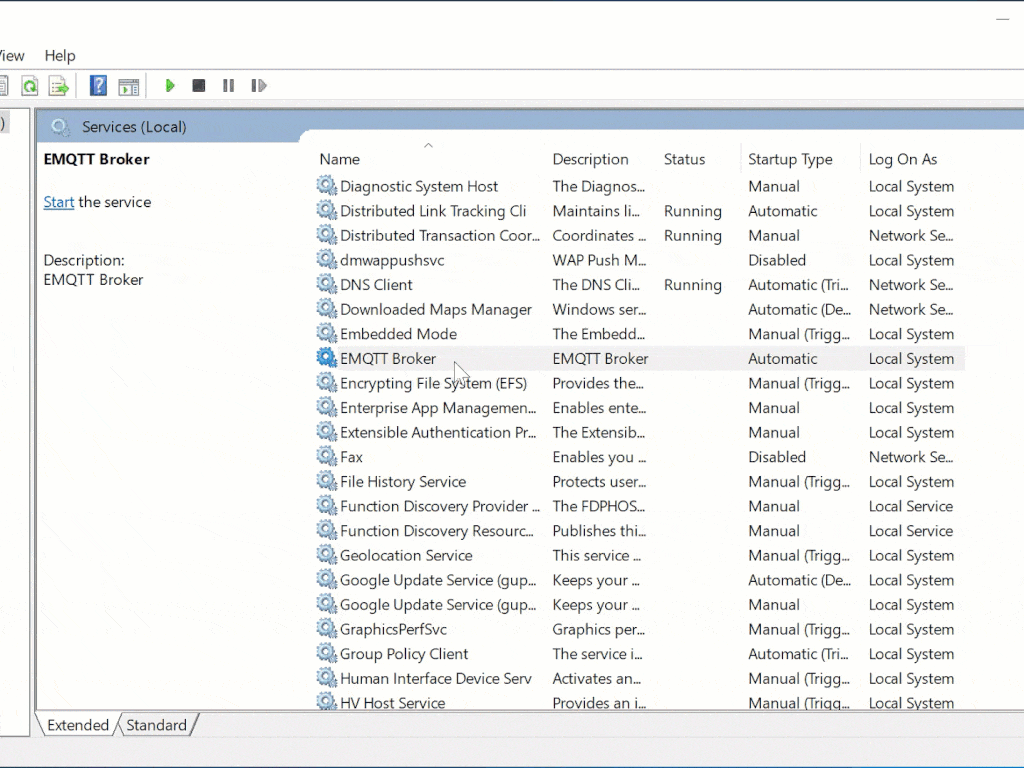Click the Network Se... logon for Fax
Screen dimensions: 1024x768
pos(910,456)
